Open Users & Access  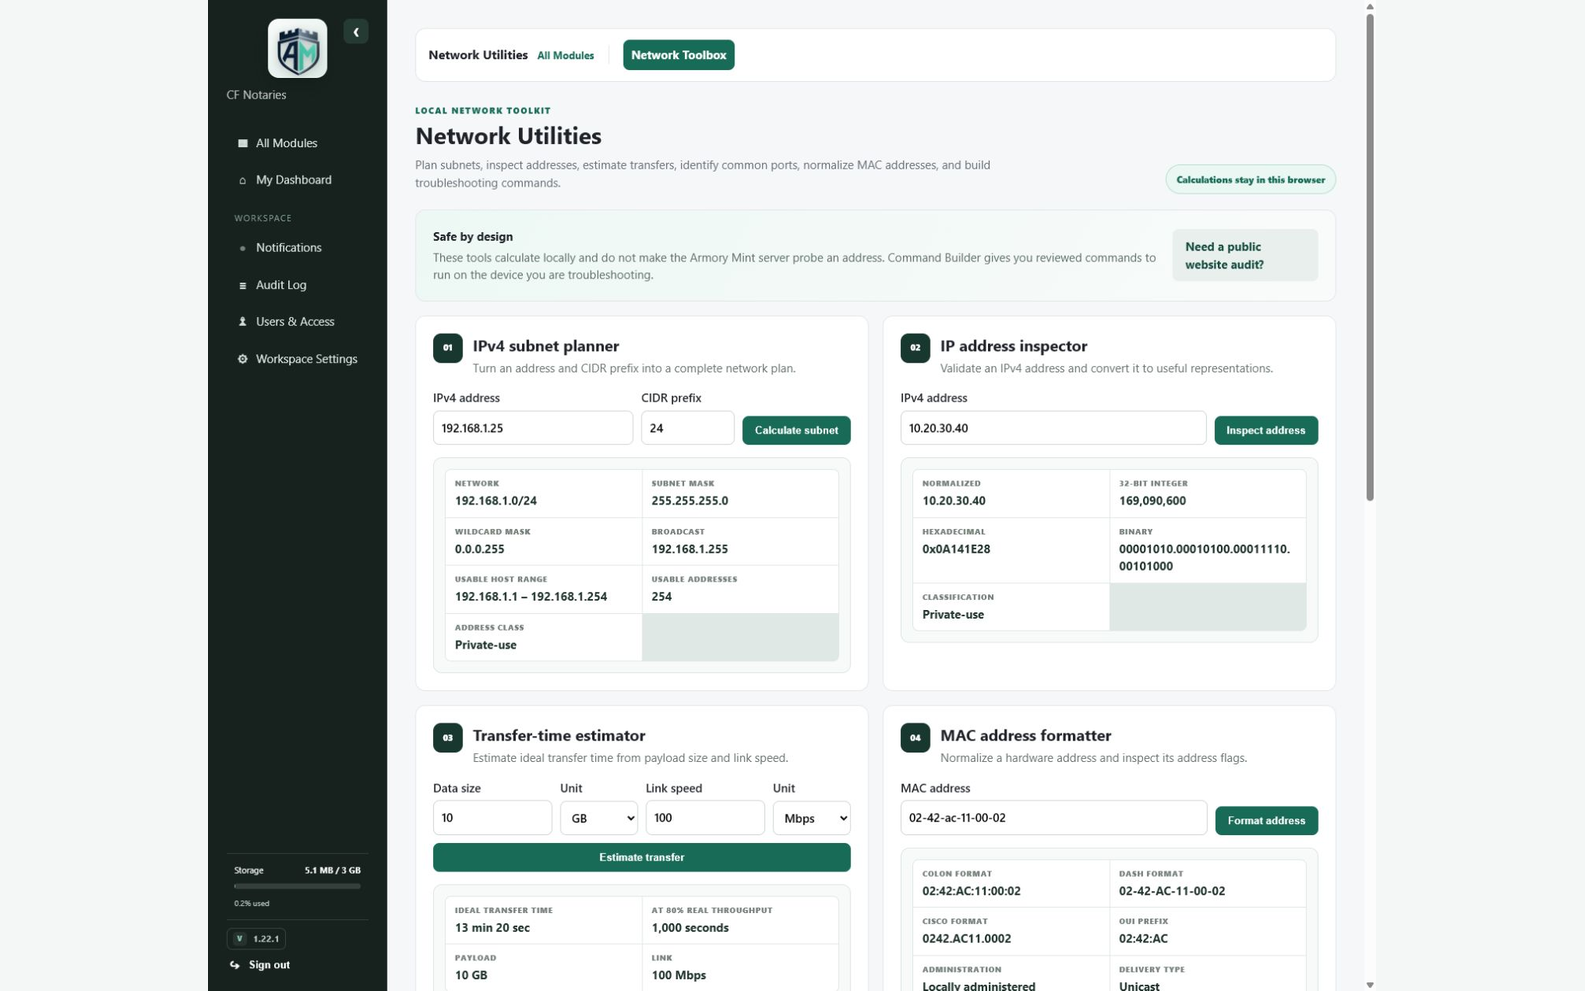(297, 322)
